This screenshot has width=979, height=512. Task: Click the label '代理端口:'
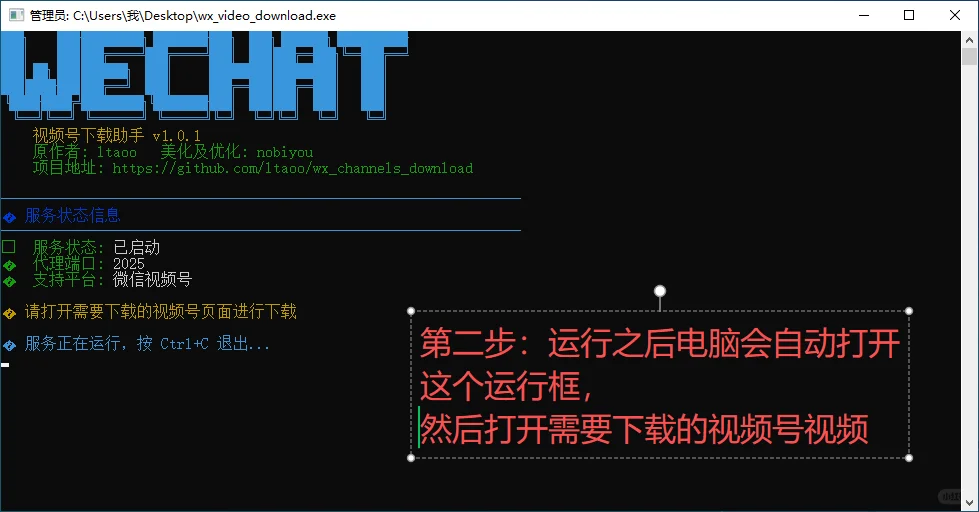pyautogui.click(x=68, y=263)
